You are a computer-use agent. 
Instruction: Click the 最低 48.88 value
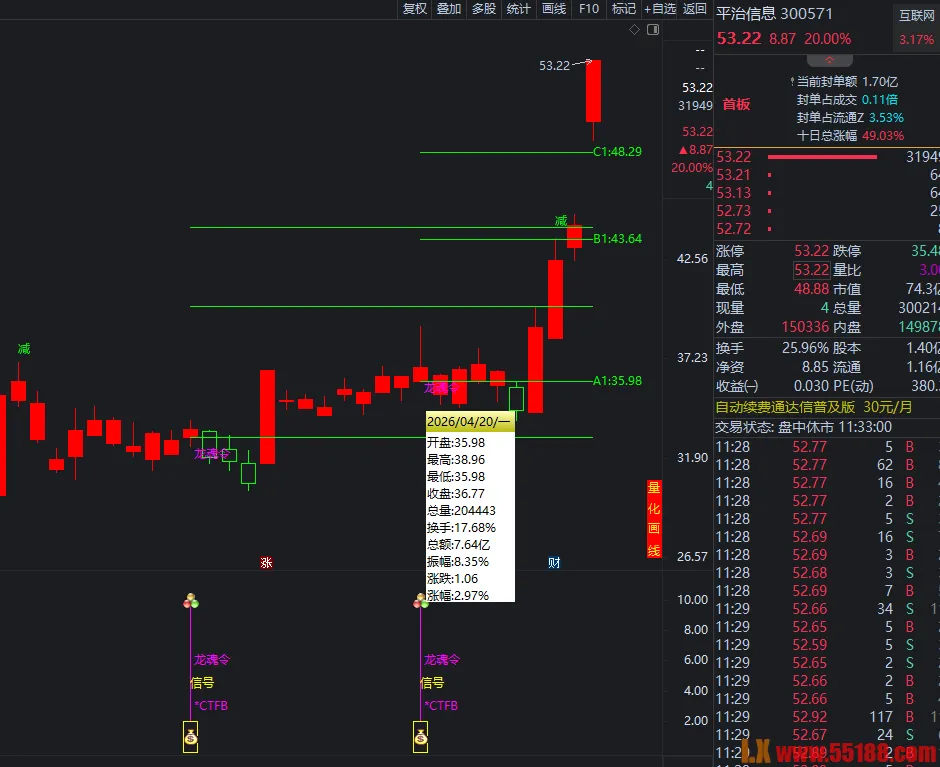click(x=812, y=289)
